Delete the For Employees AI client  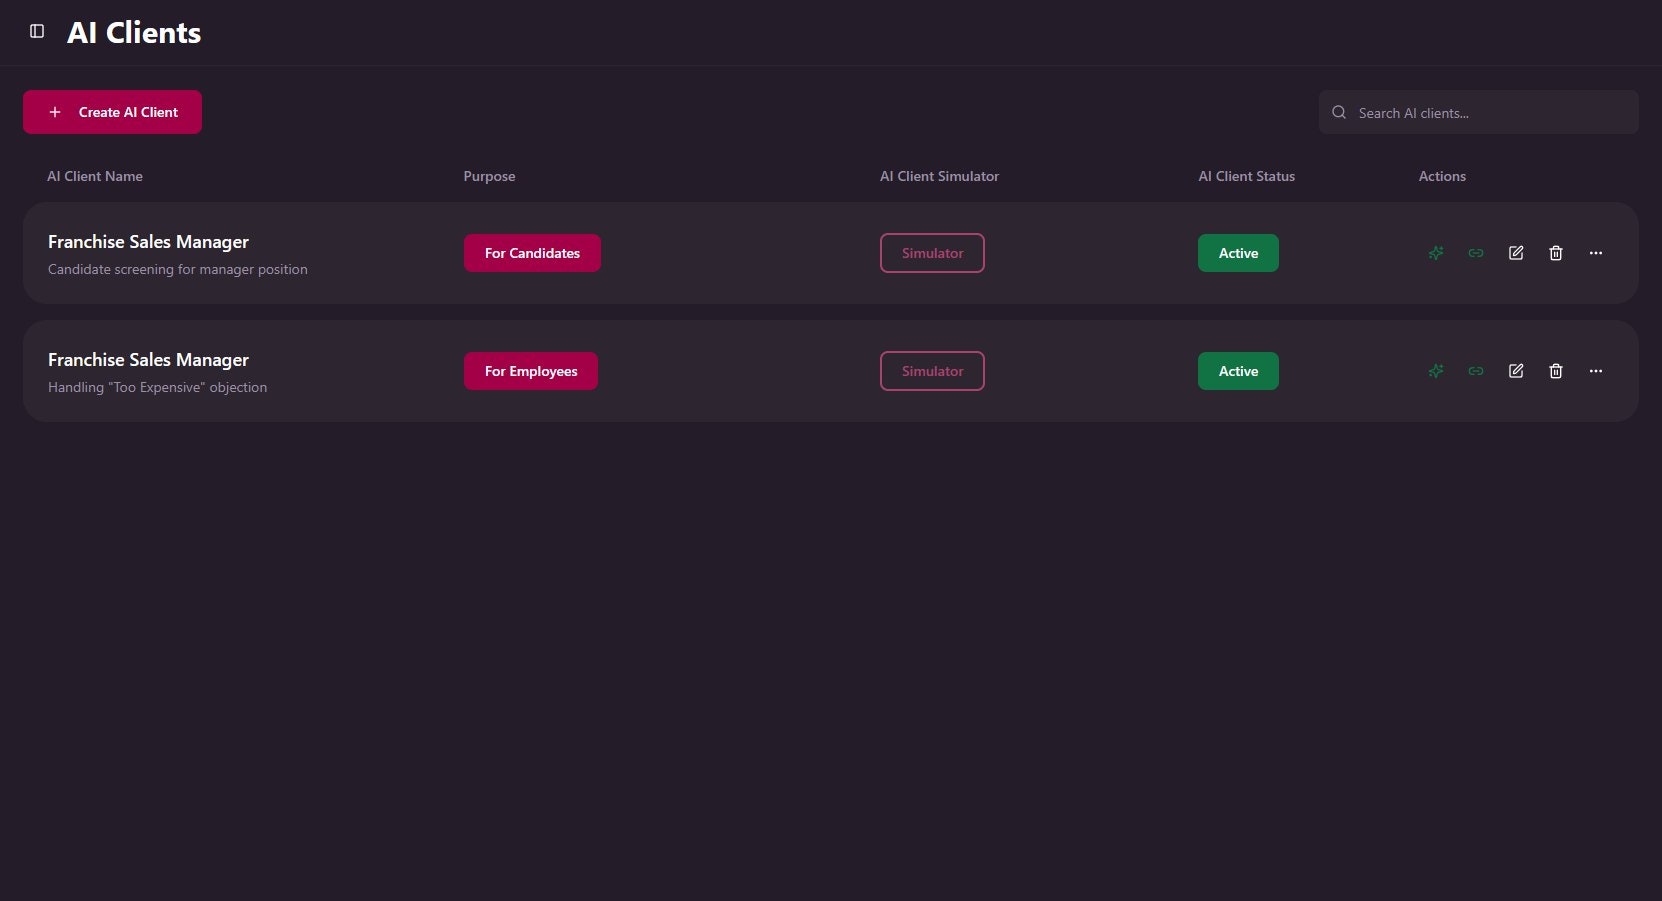1556,371
